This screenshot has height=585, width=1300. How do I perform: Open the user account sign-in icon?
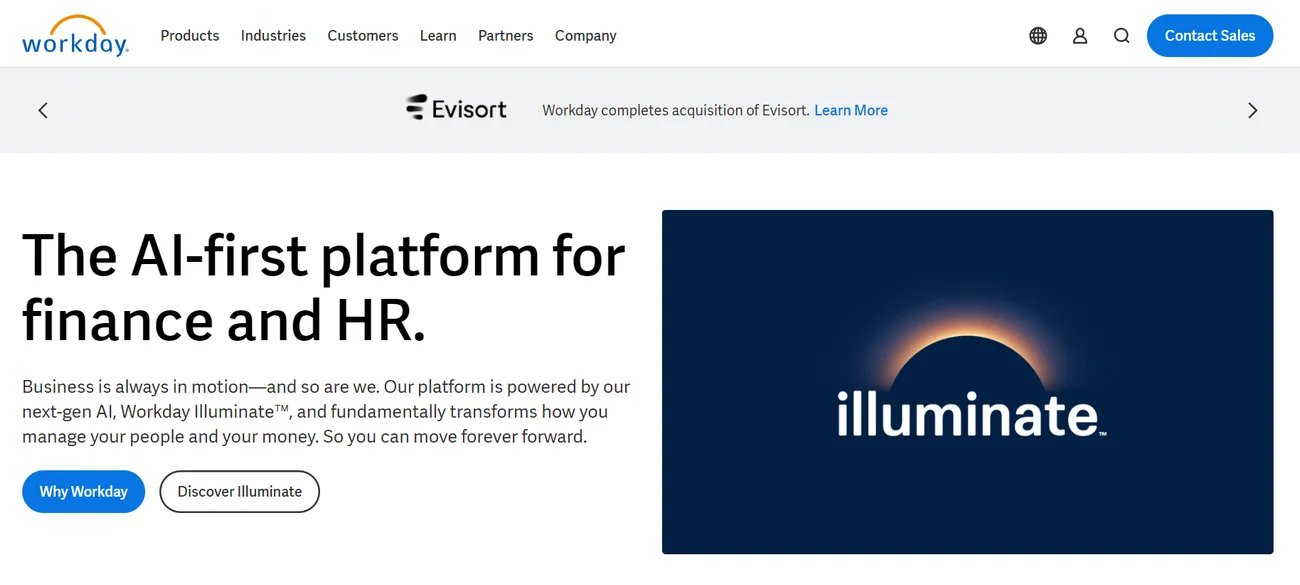[x=1080, y=36]
